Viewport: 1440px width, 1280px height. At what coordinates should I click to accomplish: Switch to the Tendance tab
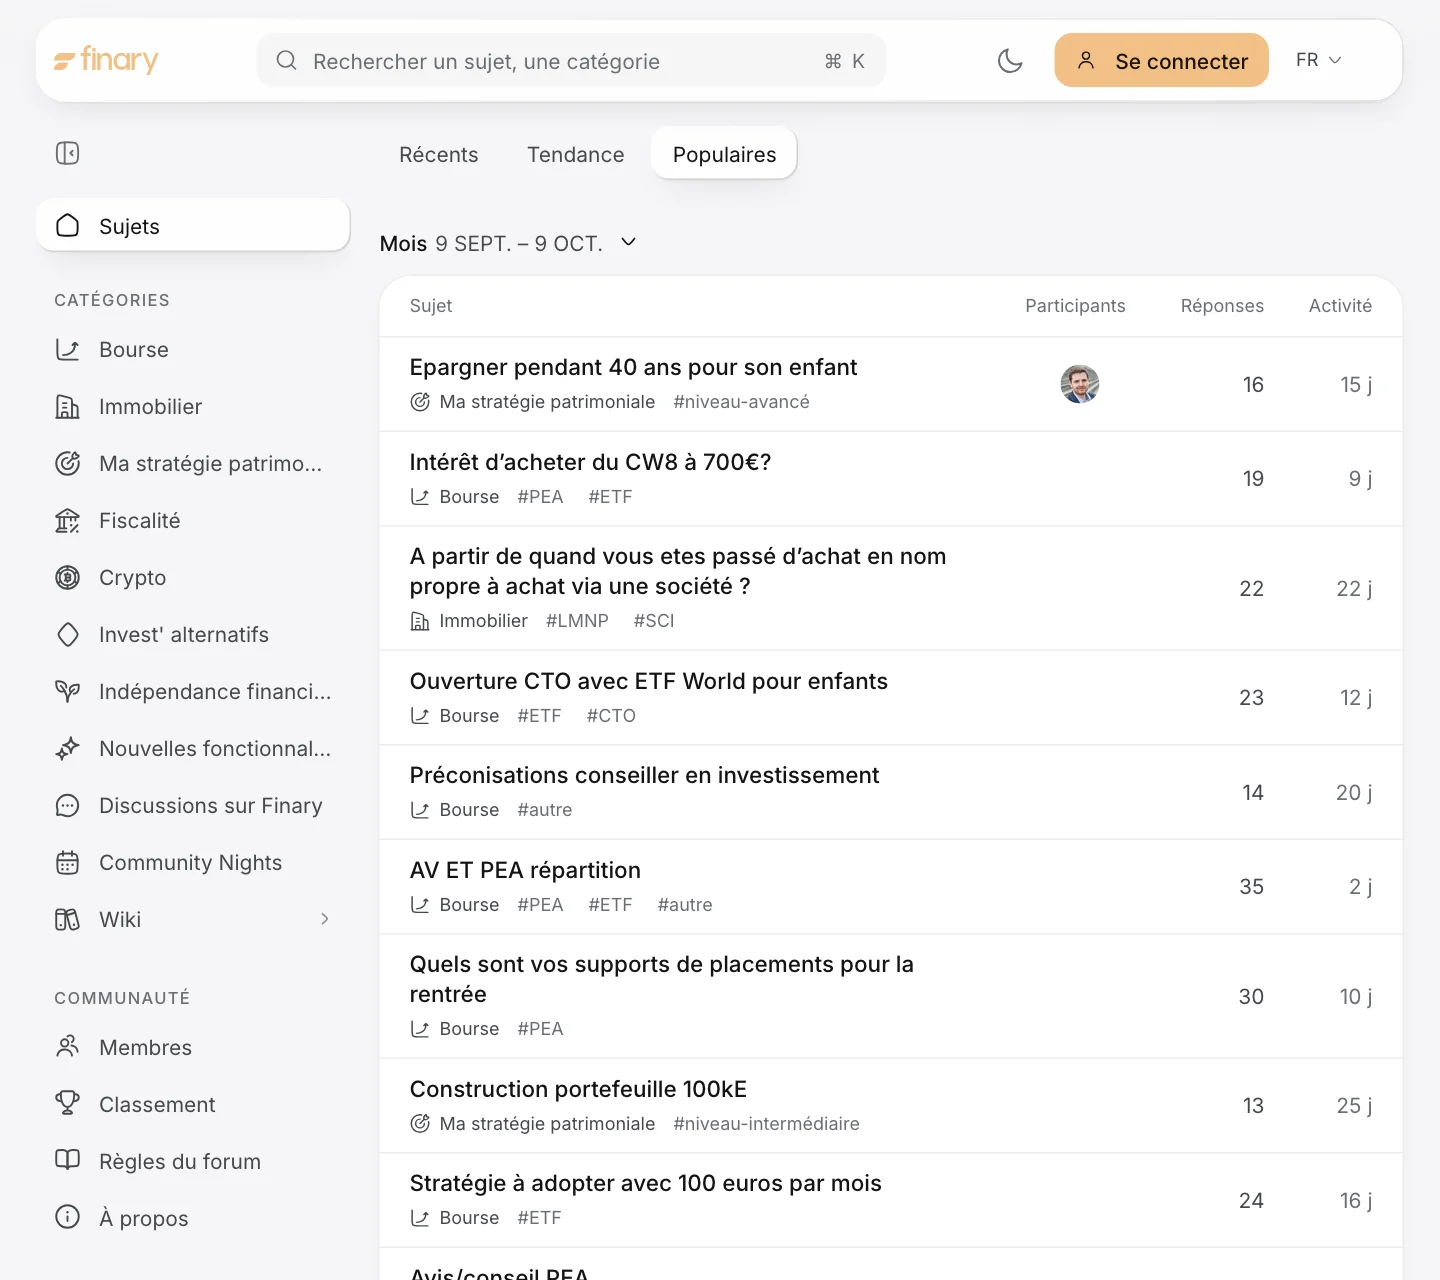pyautogui.click(x=576, y=154)
